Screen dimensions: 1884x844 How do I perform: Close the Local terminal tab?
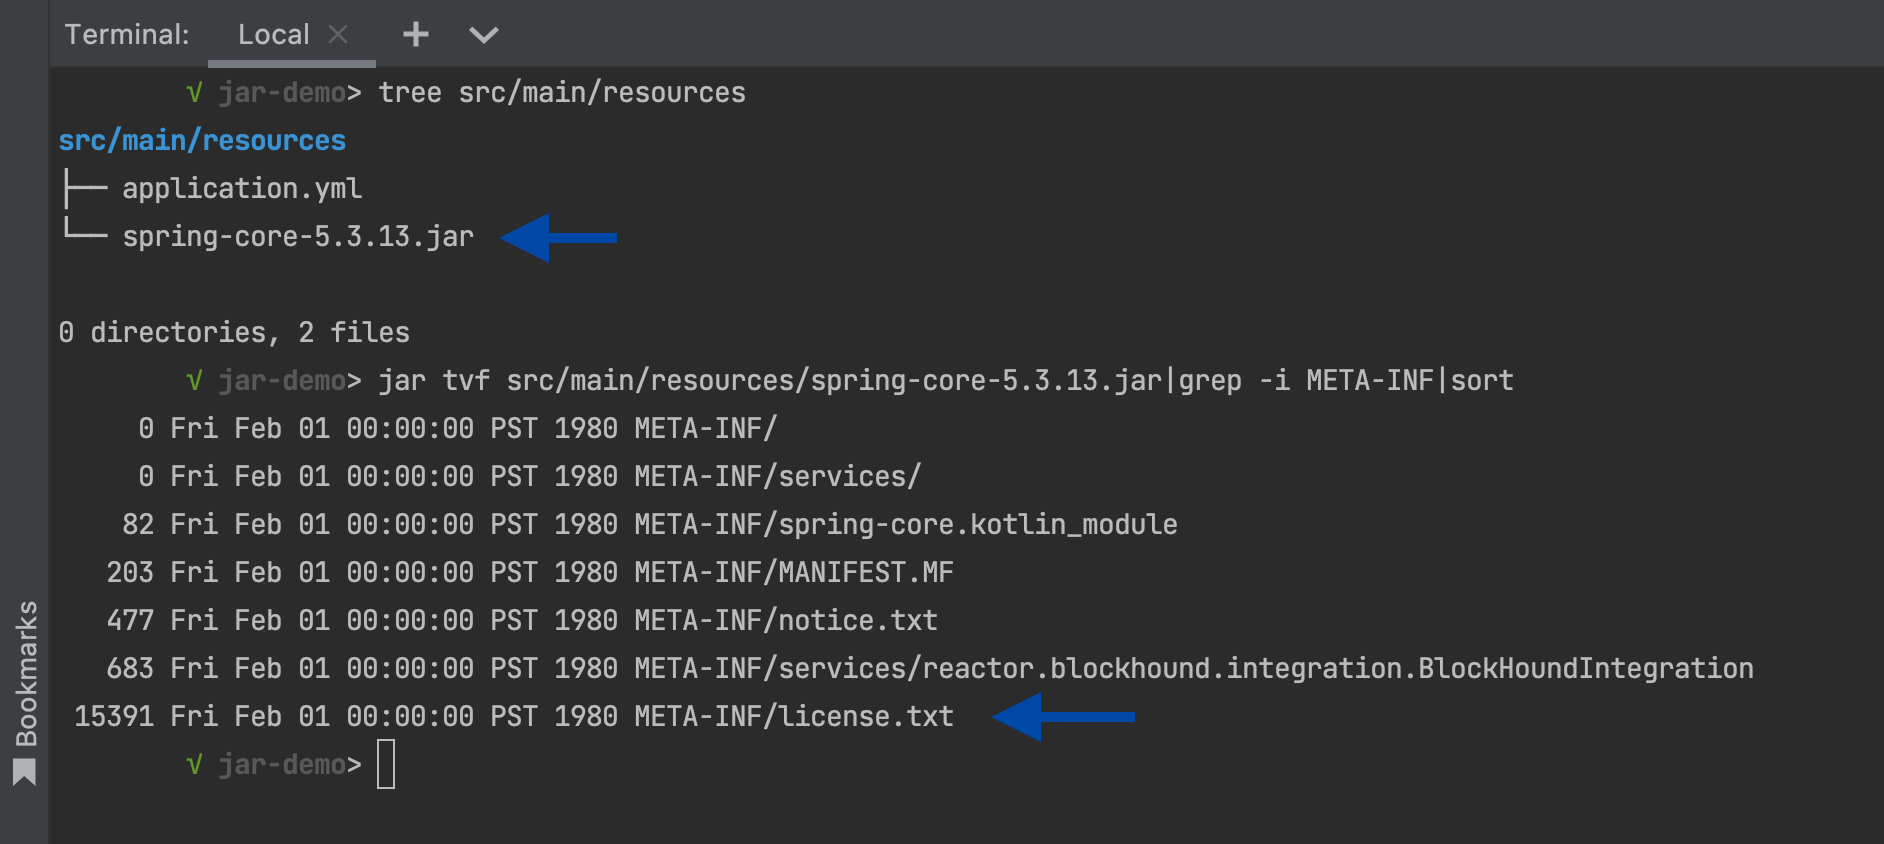[339, 34]
